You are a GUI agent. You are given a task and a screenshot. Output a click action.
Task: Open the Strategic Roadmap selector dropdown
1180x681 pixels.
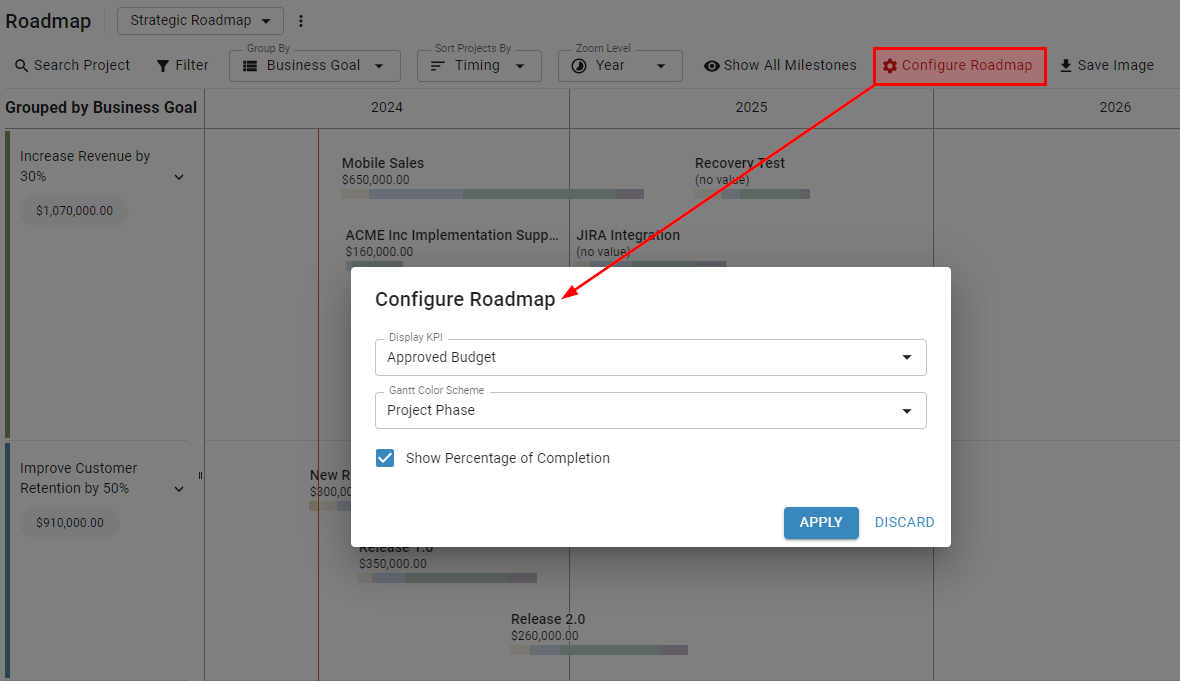pyautogui.click(x=199, y=20)
